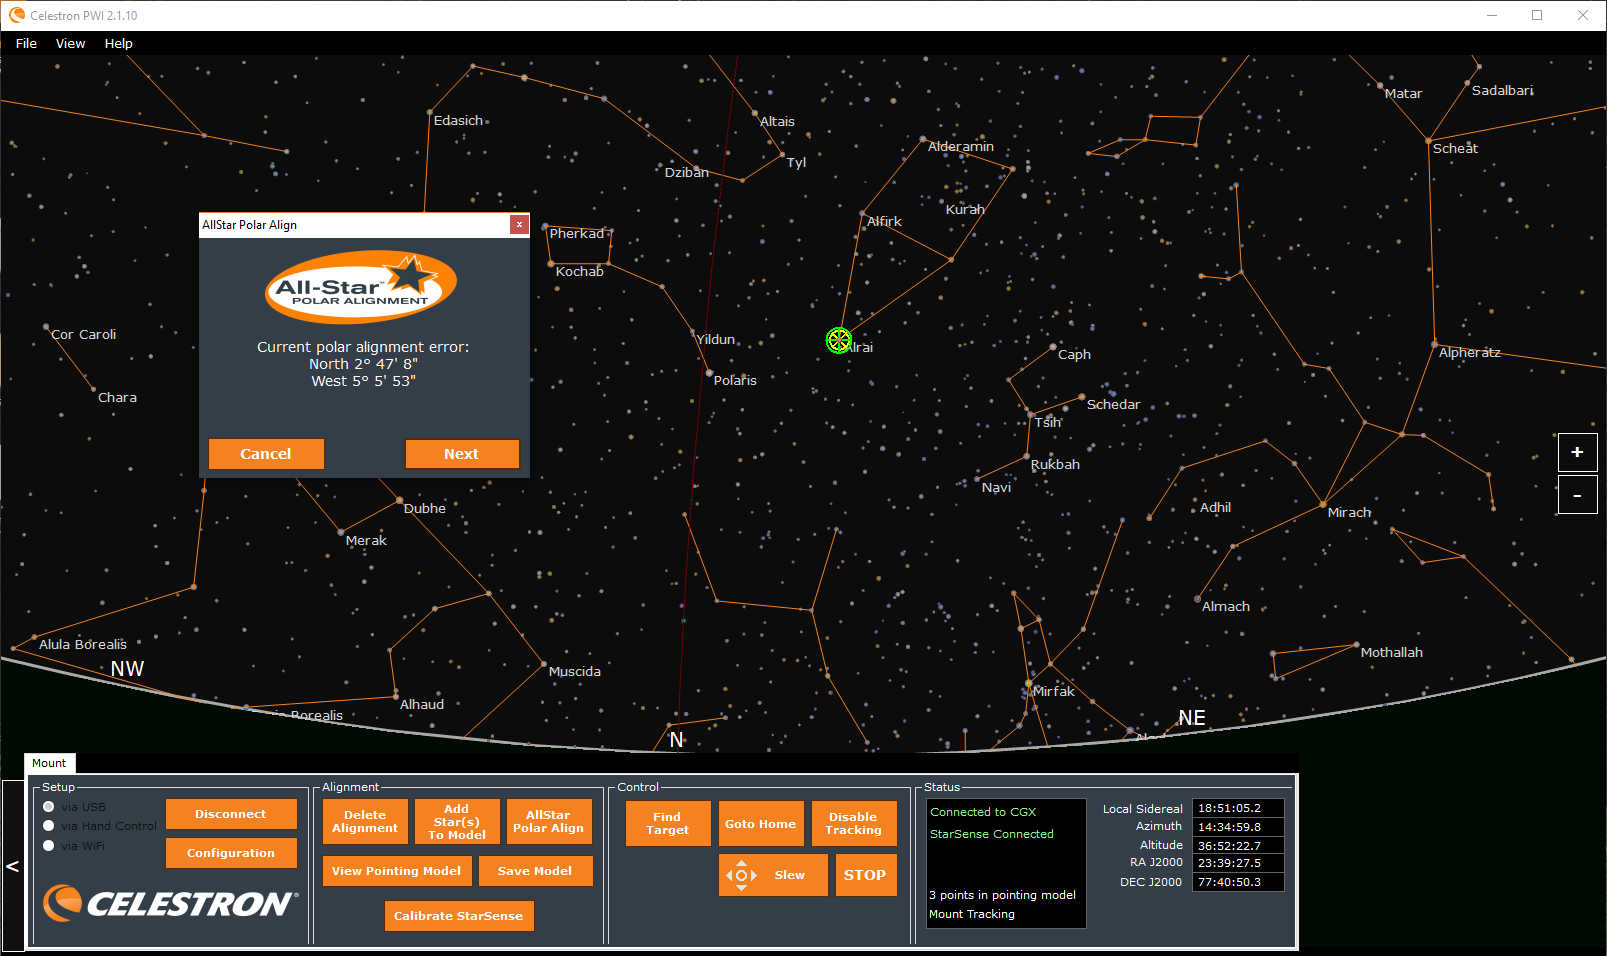This screenshot has width=1607, height=956.
Task: Click the Slew directional pad icon
Action: (x=741, y=875)
